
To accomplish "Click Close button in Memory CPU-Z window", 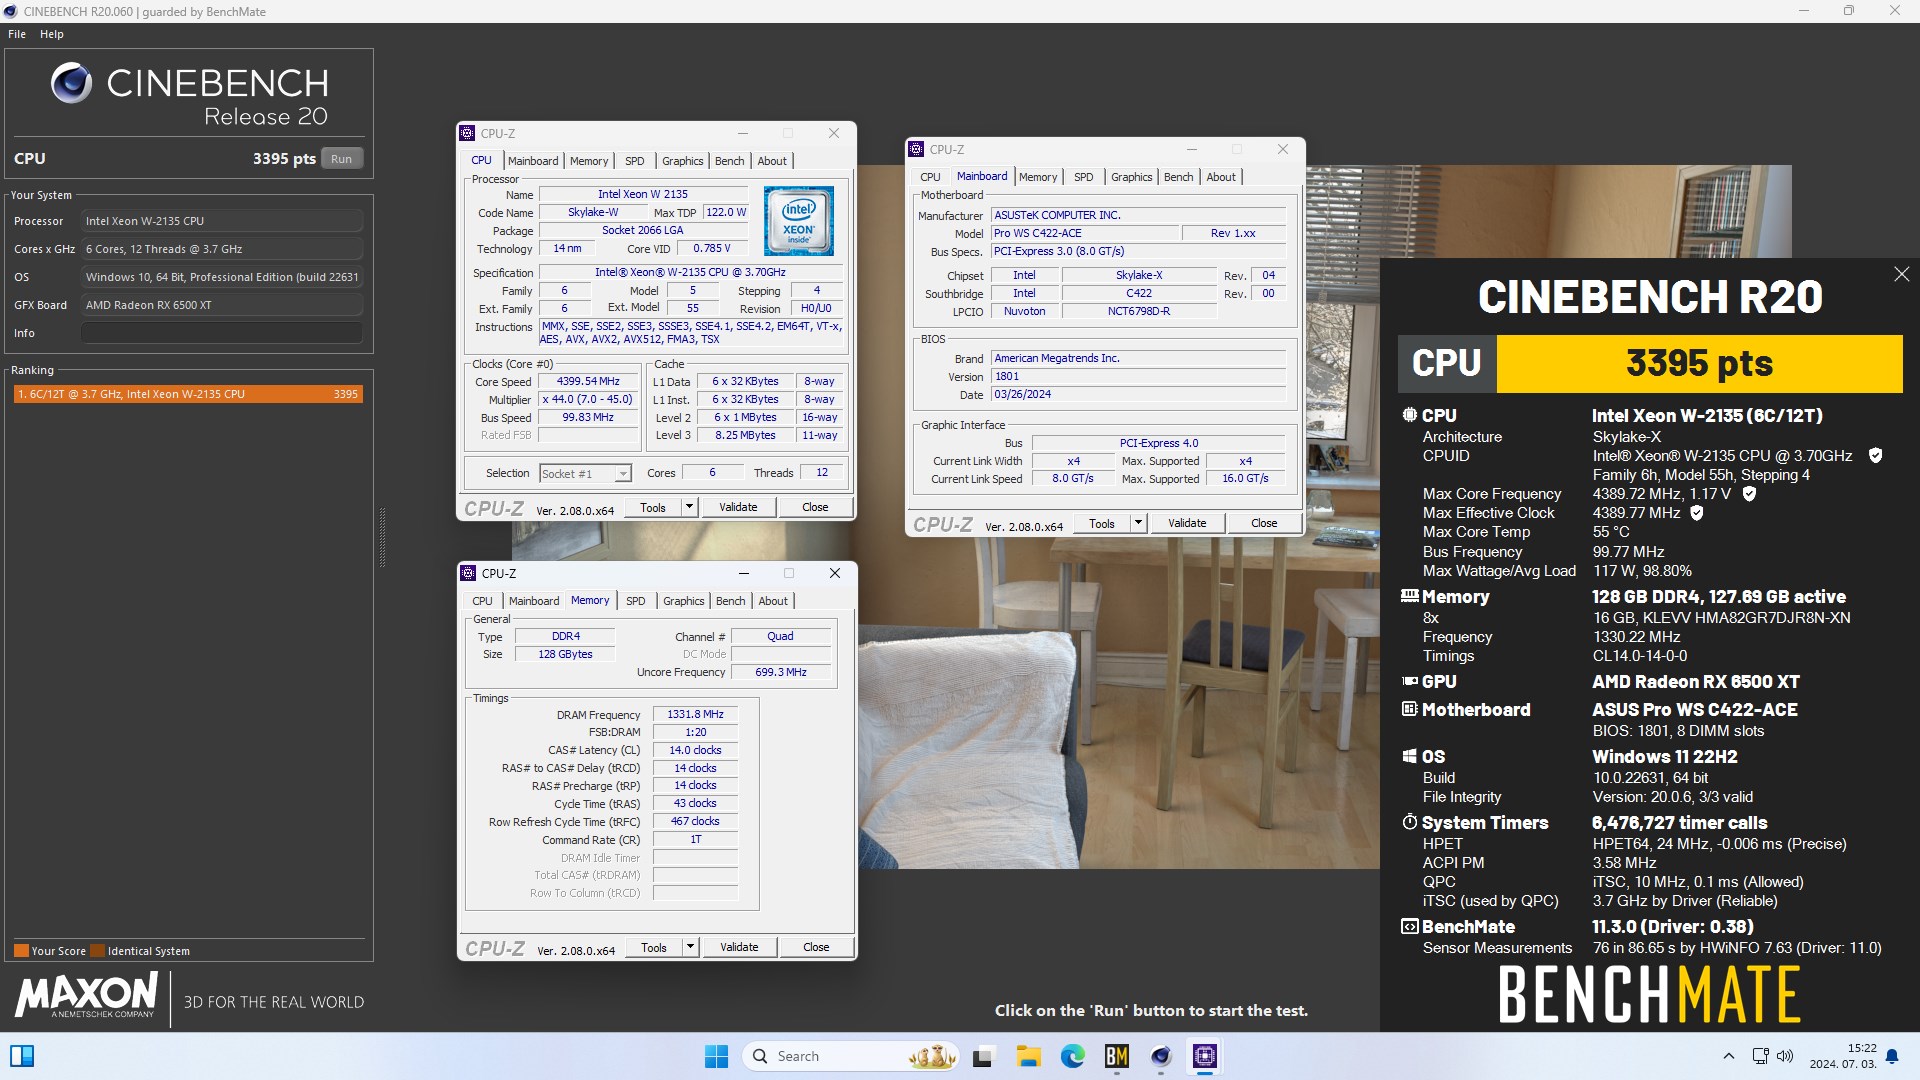I will [816, 947].
